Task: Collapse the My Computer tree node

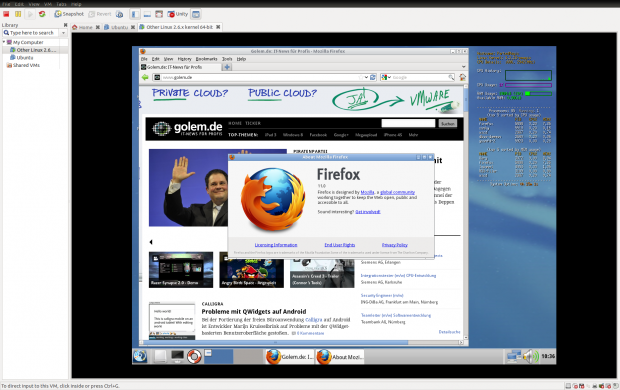Action: click(4, 42)
